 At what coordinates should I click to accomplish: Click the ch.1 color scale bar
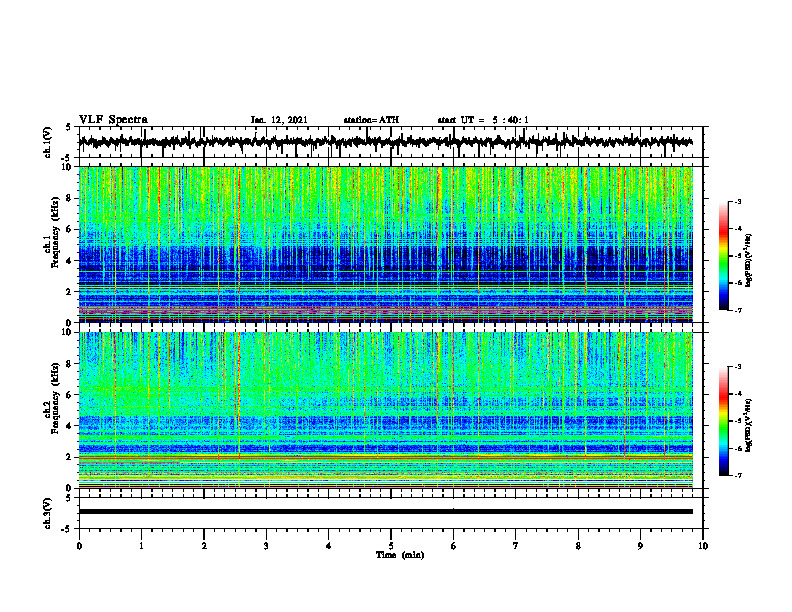click(x=724, y=256)
